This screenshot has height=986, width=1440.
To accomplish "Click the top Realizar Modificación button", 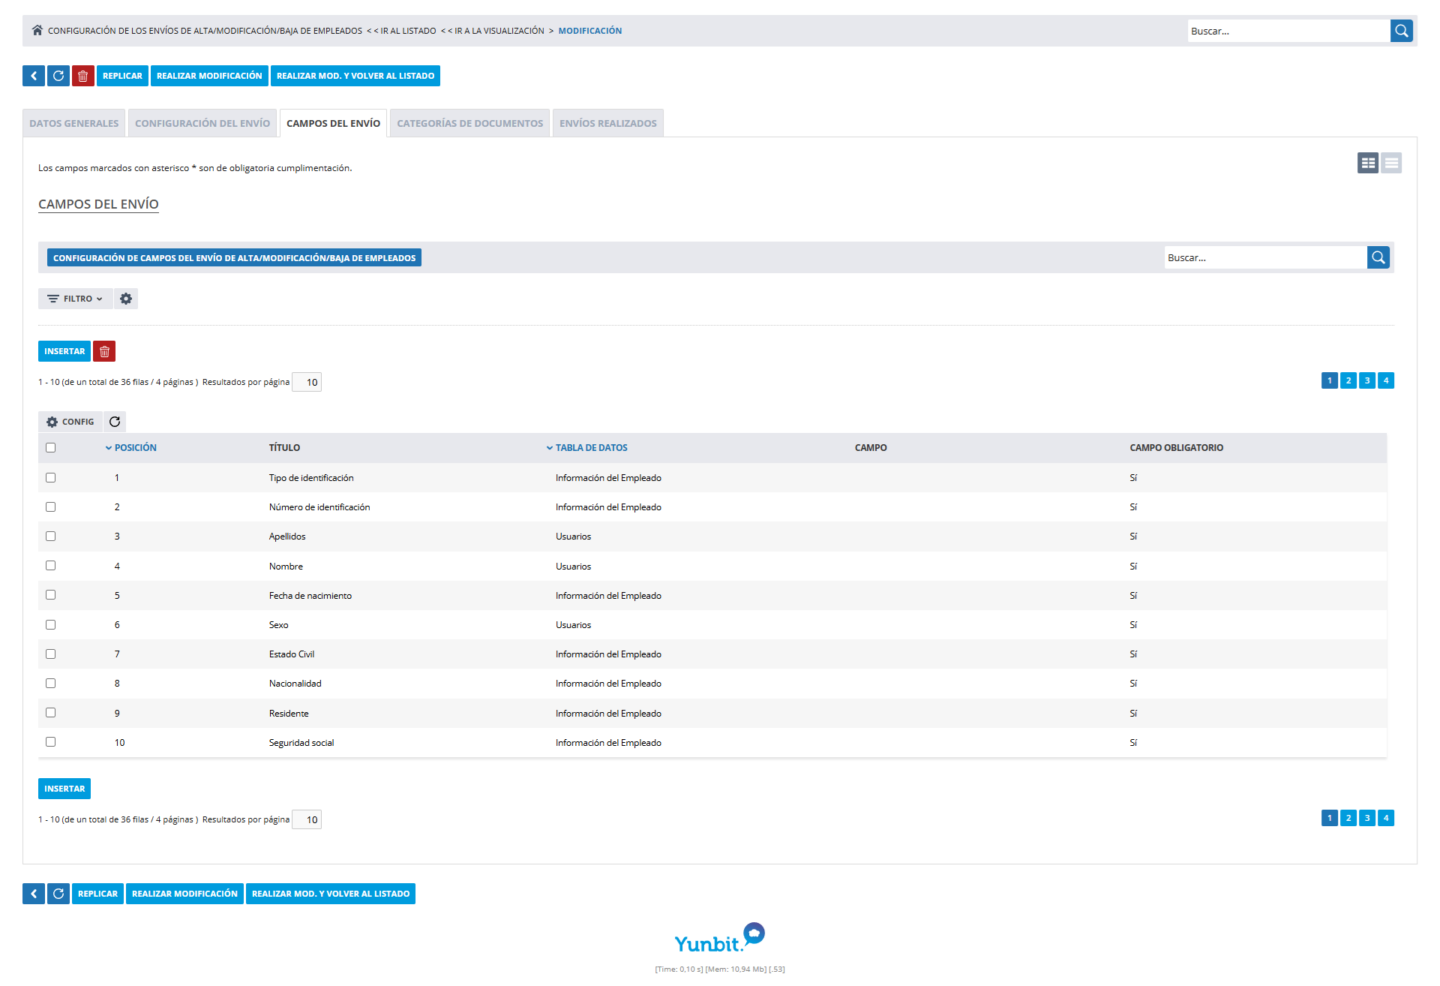I will [209, 76].
